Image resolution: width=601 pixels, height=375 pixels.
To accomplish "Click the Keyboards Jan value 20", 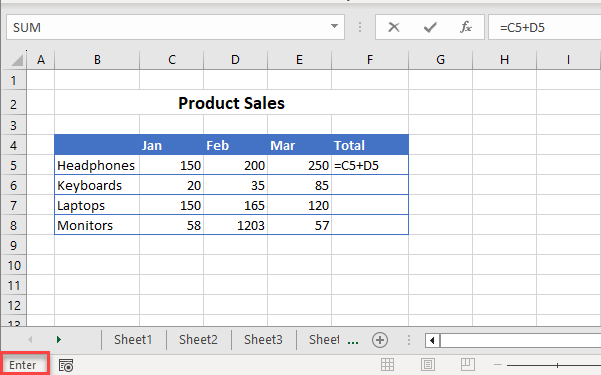I will pos(172,185).
